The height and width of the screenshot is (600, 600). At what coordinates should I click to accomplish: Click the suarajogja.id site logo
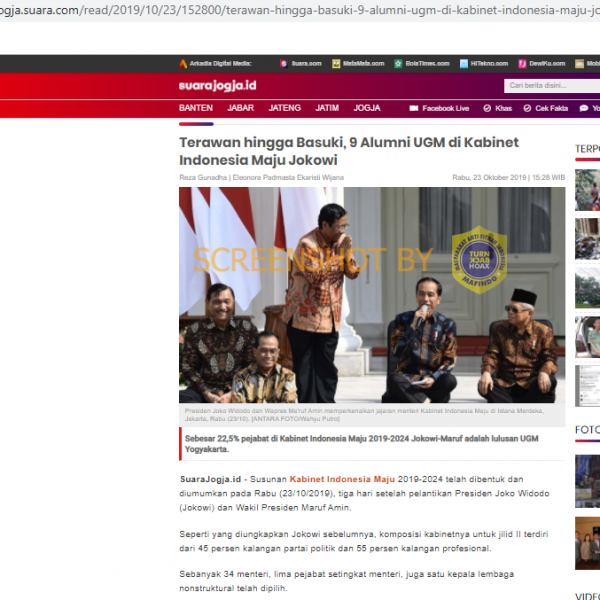217,85
